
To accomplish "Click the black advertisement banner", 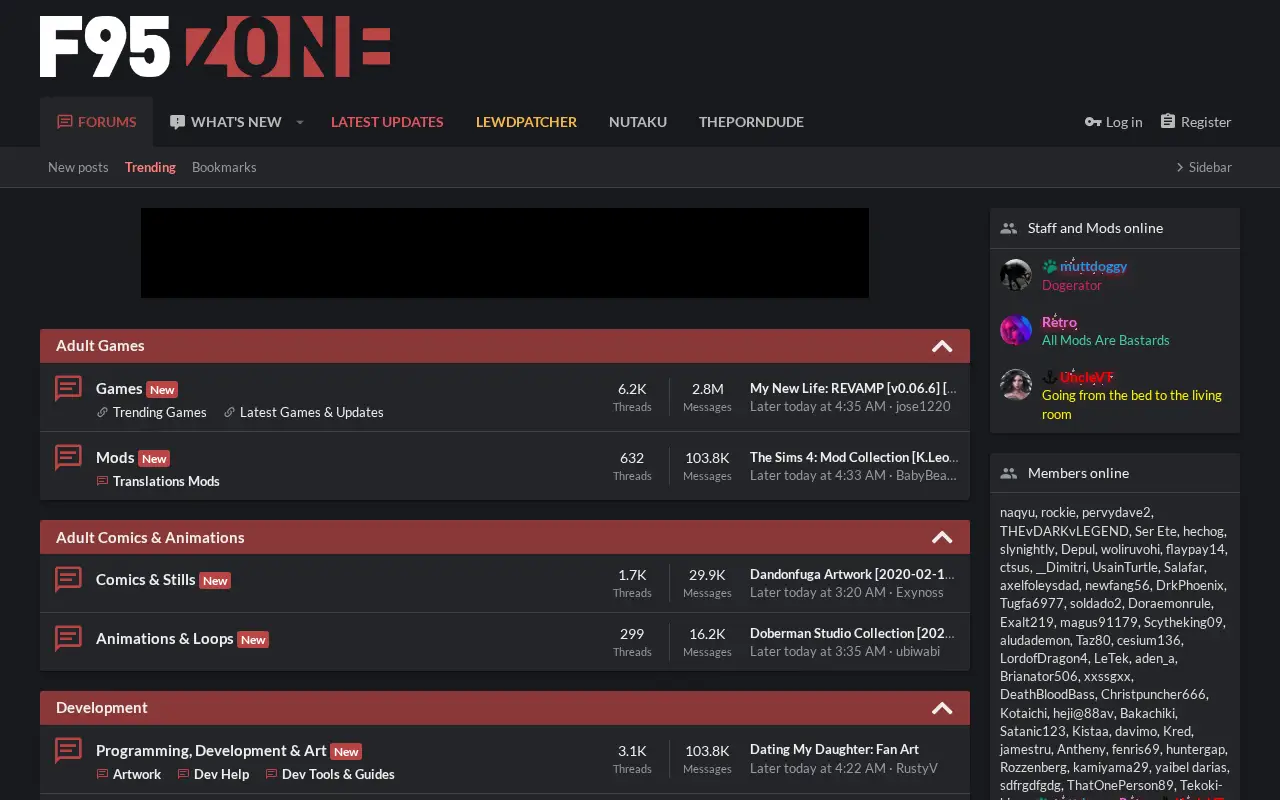I will tap(505, 253).
